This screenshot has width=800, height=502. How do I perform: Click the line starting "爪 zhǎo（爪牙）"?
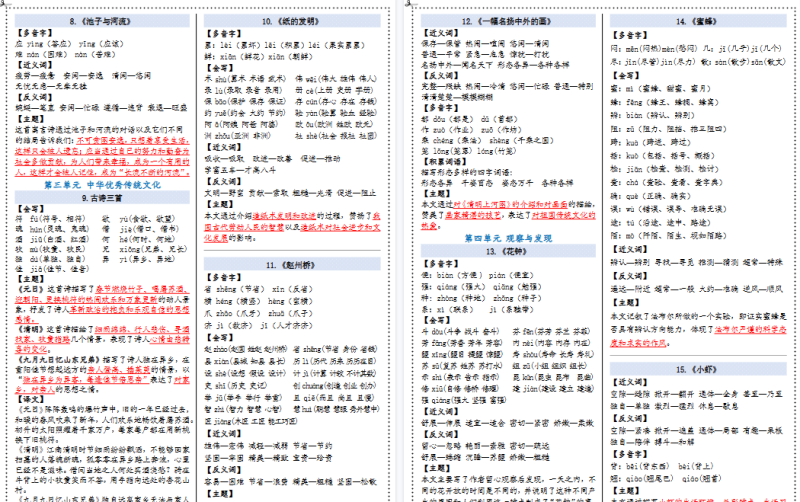[x=259, y=313]
